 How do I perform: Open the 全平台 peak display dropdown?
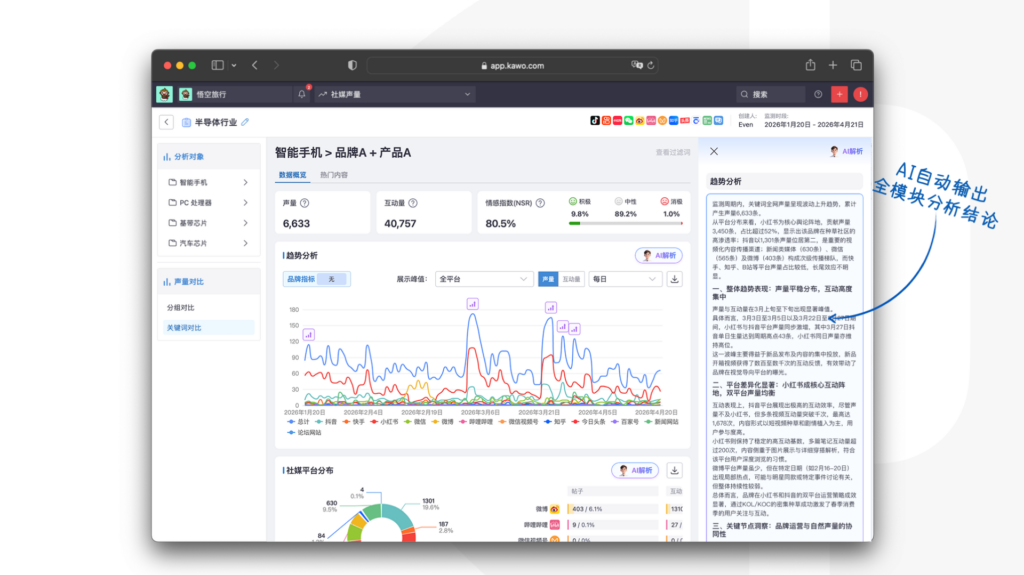click(x=483, y=279)
